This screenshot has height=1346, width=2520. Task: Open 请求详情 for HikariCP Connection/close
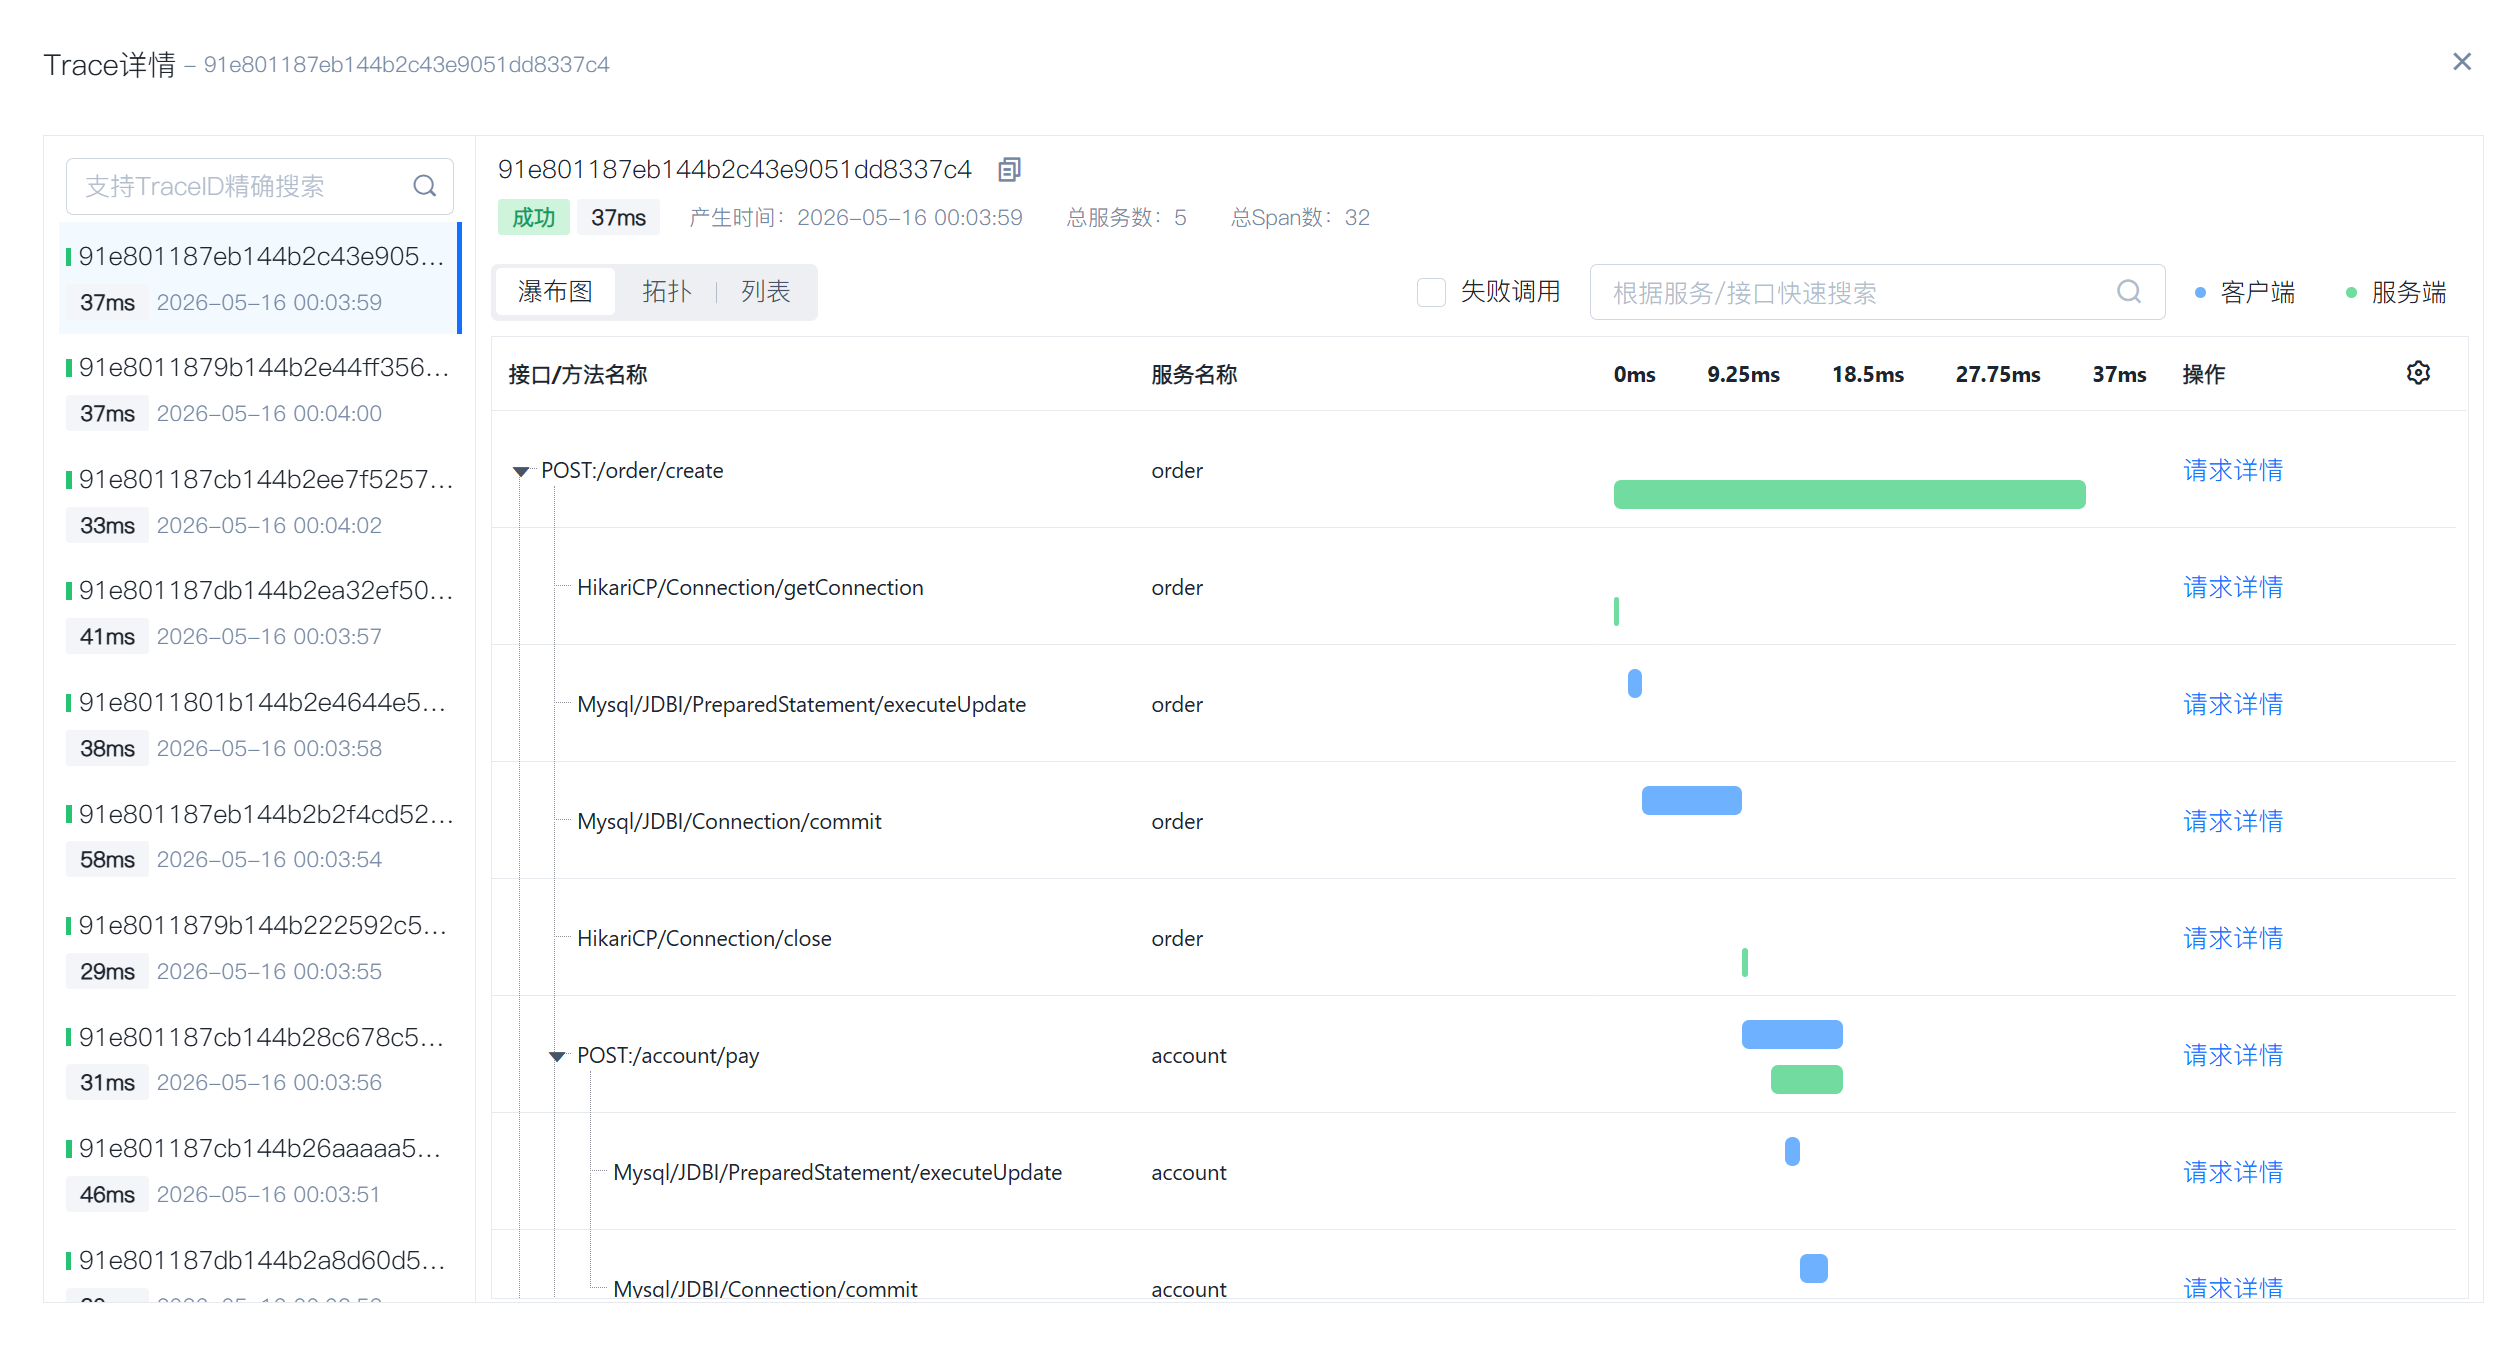[x=2233, y=938]
